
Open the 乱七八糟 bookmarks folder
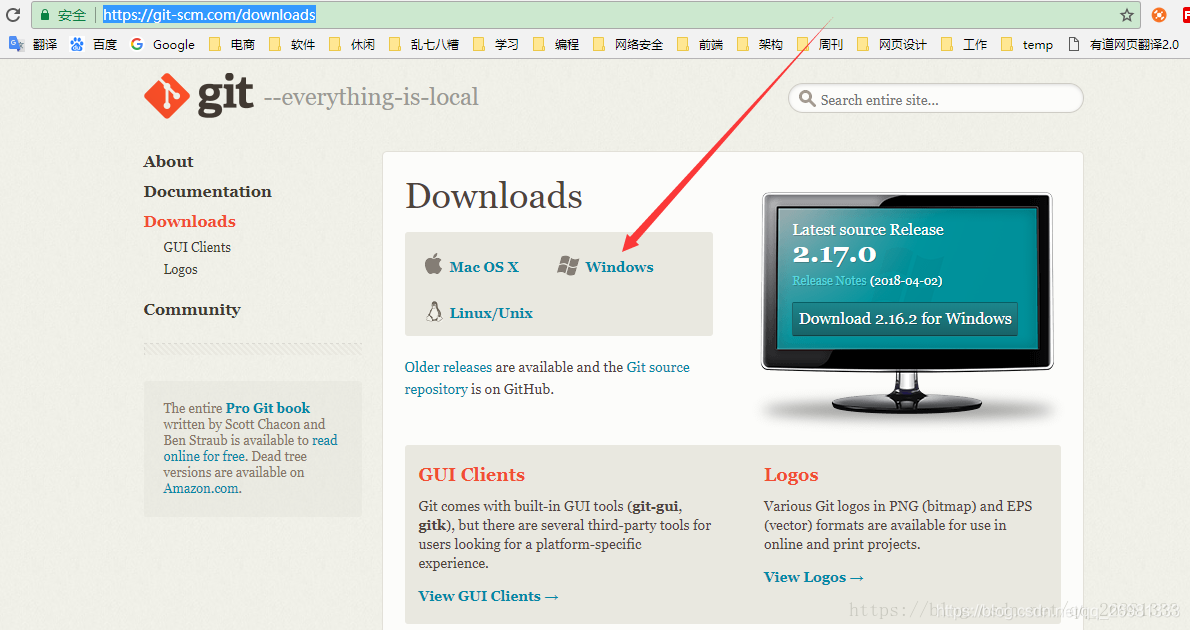tap(424, 44)
